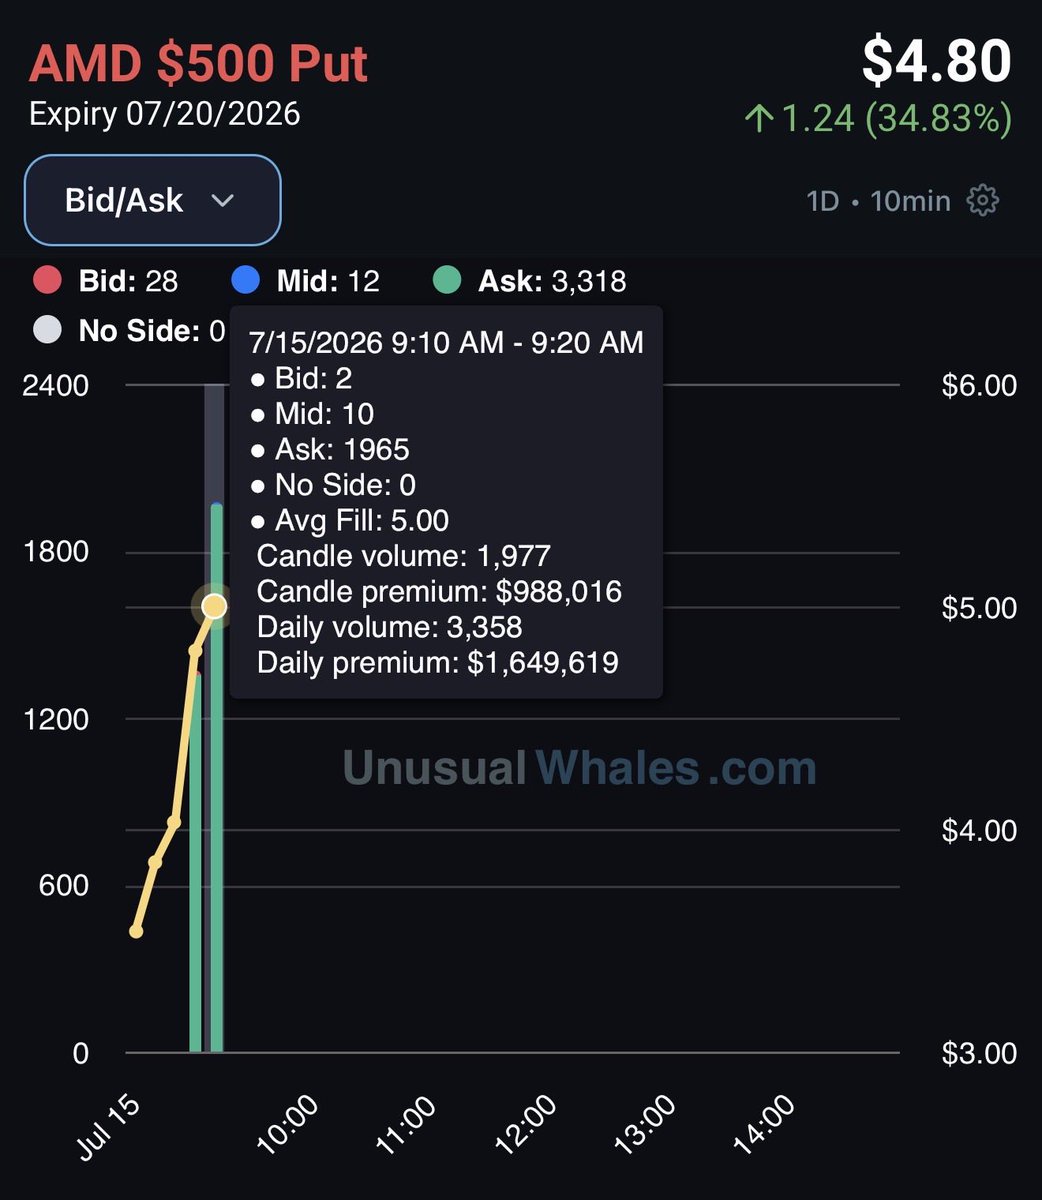
Task: Open the Bid/Ask dropdown
Action: click(153, 200)
